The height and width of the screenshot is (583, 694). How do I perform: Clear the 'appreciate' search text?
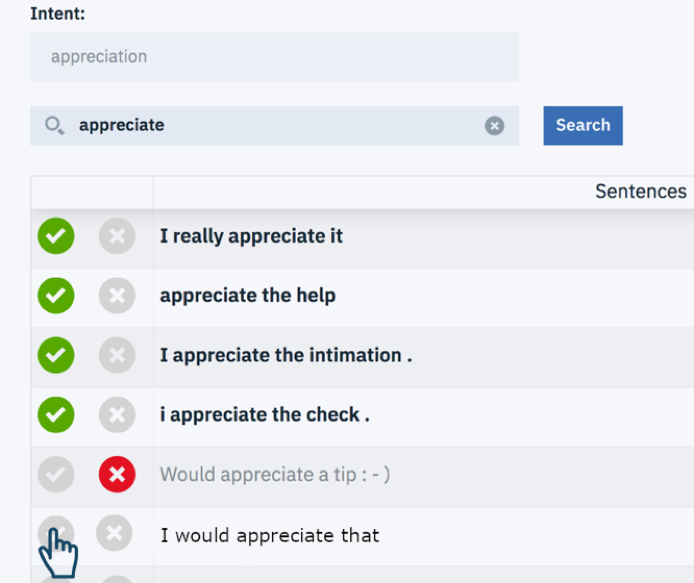click(x=494, y=126)
